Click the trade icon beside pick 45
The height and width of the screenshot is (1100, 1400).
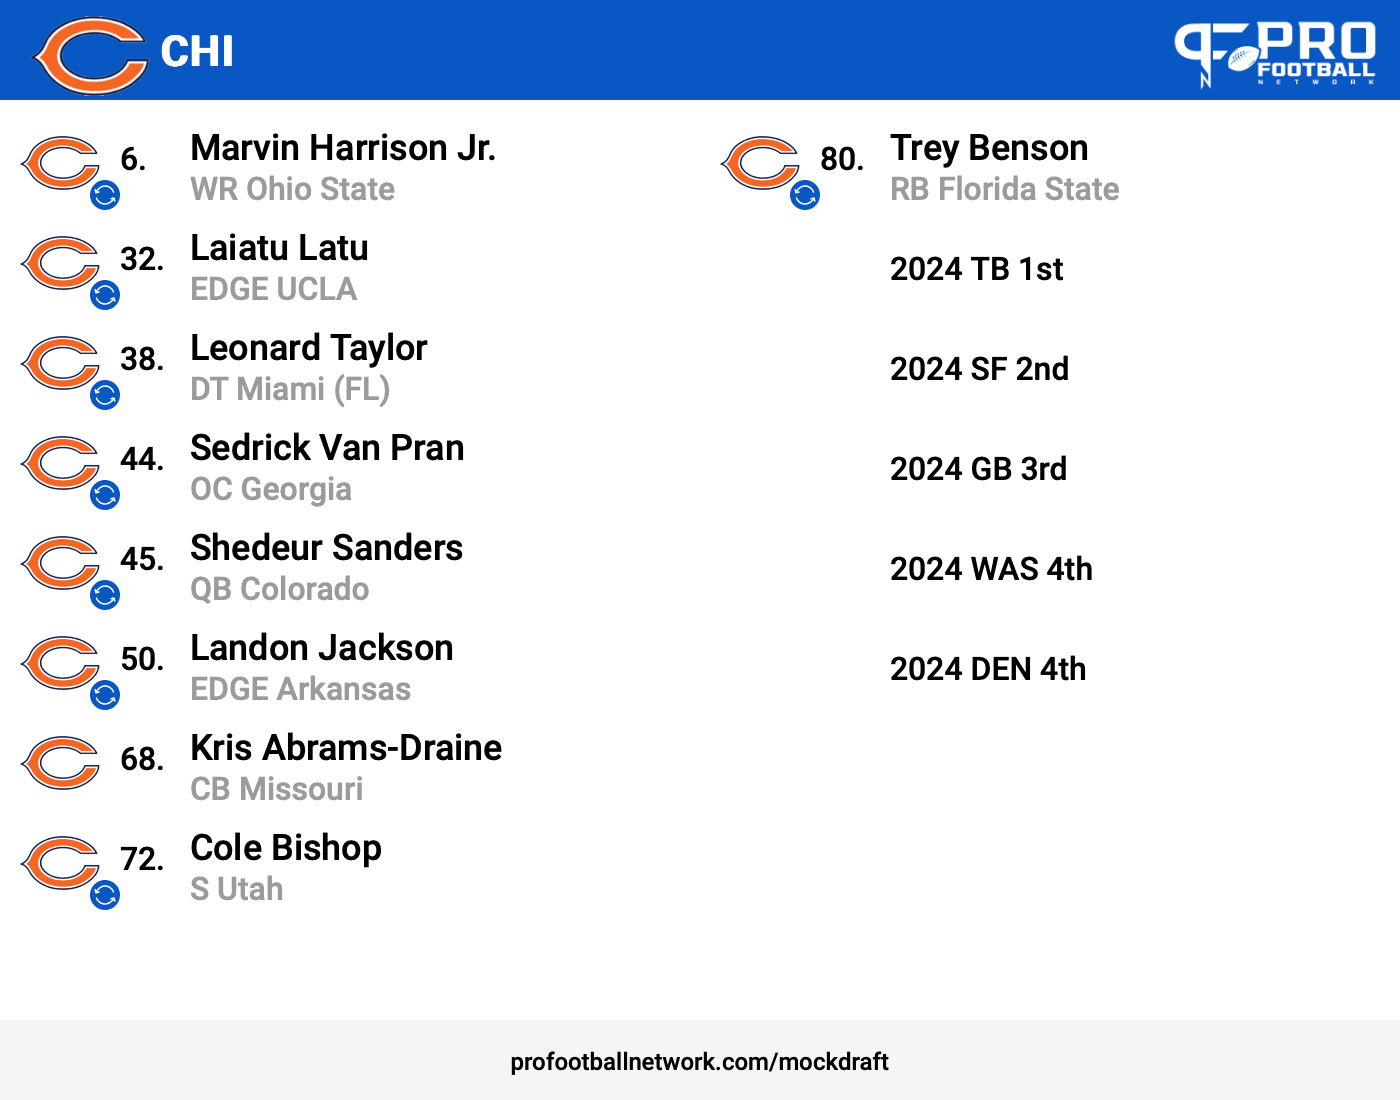[x=105, y=595]
